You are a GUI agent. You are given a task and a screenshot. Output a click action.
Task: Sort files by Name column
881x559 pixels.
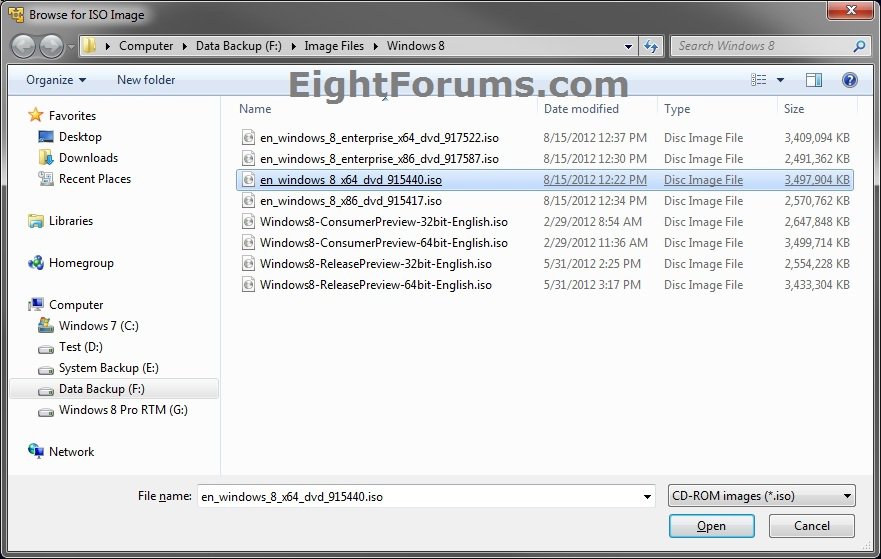click(x=255, y=109)
